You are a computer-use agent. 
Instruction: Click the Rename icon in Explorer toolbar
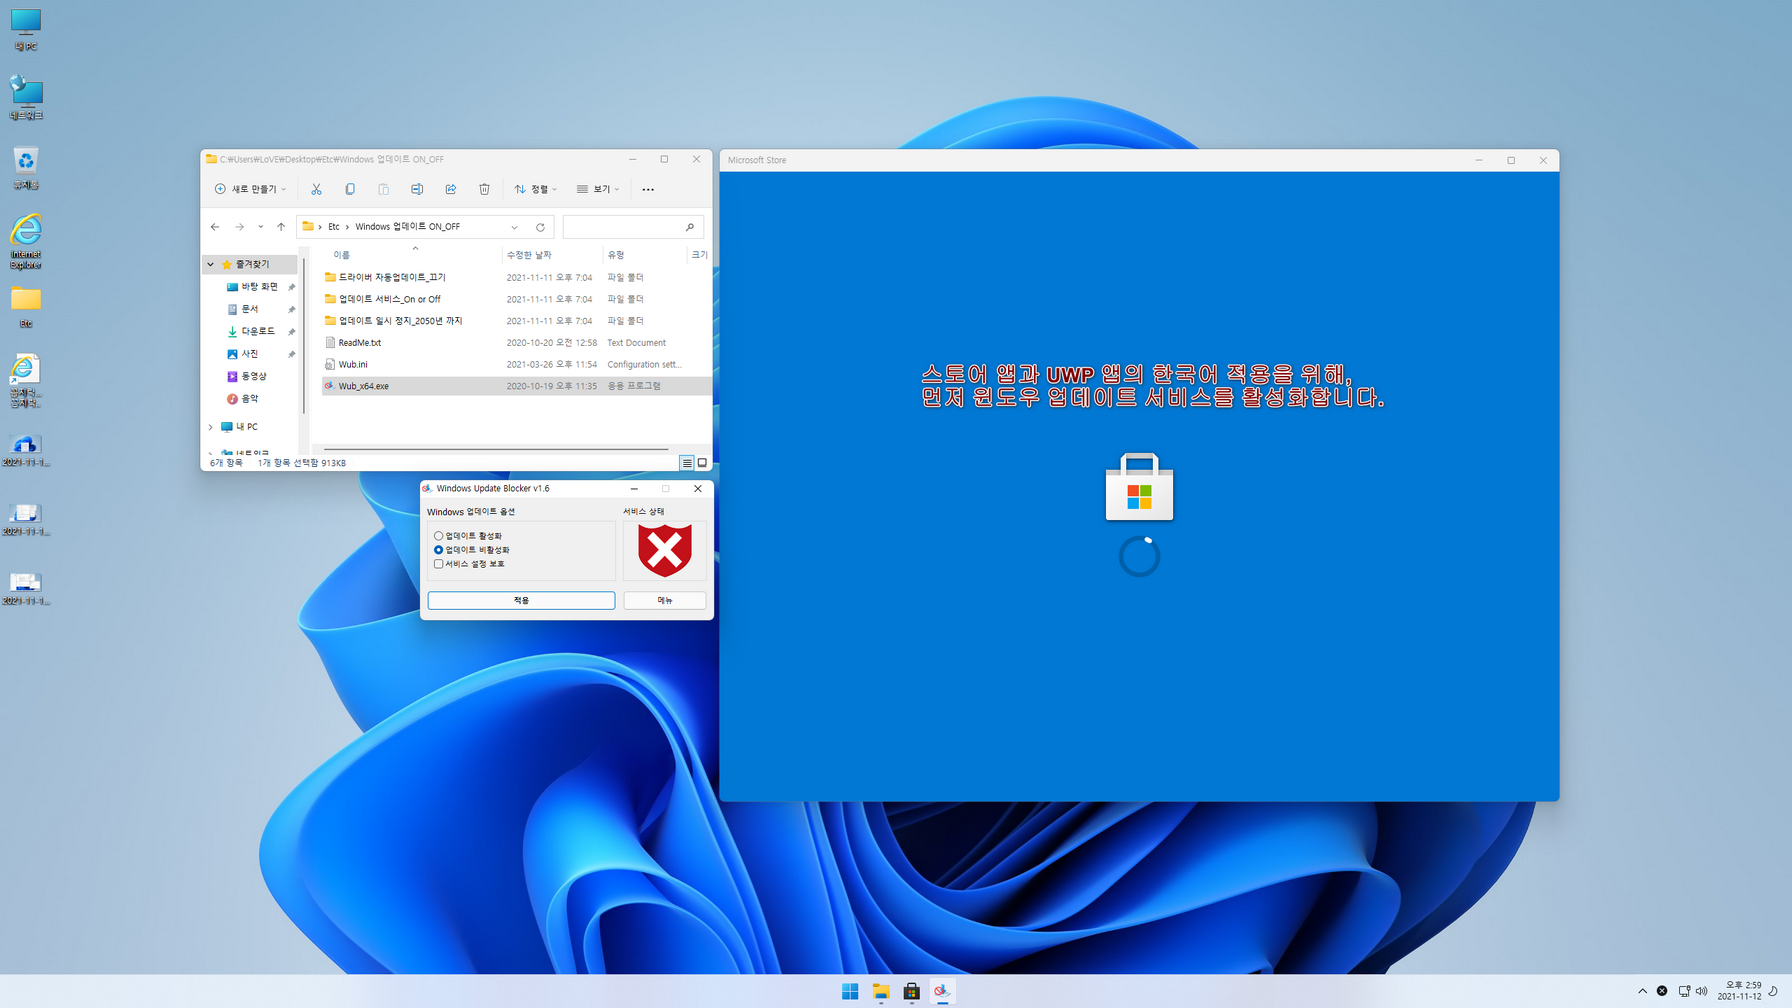417,189
